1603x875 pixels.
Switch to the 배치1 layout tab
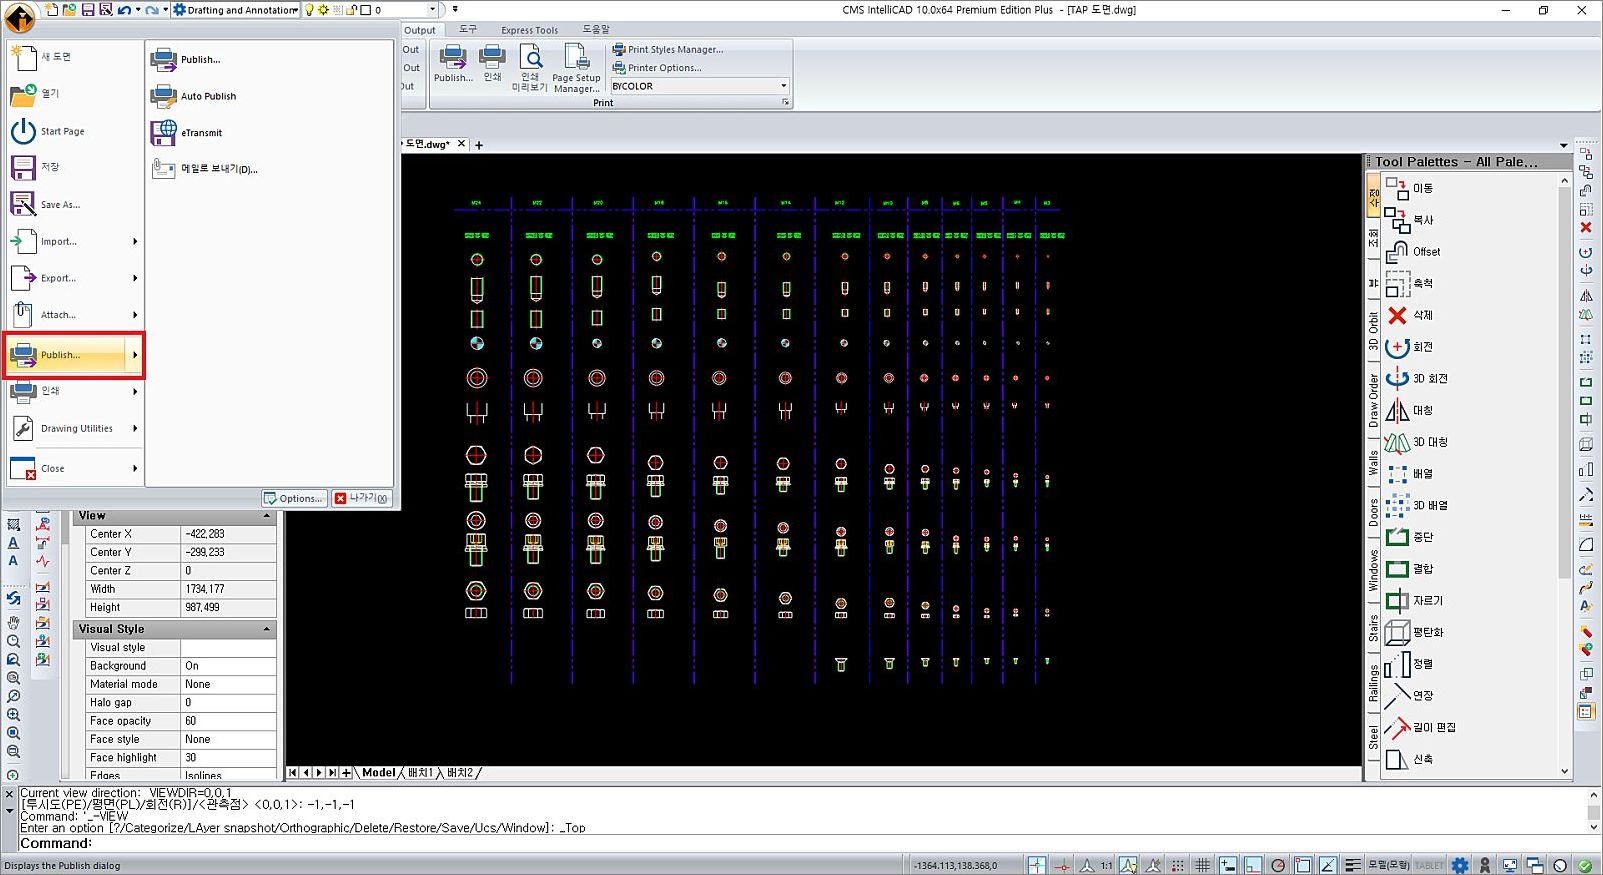[x=420, y=773]
